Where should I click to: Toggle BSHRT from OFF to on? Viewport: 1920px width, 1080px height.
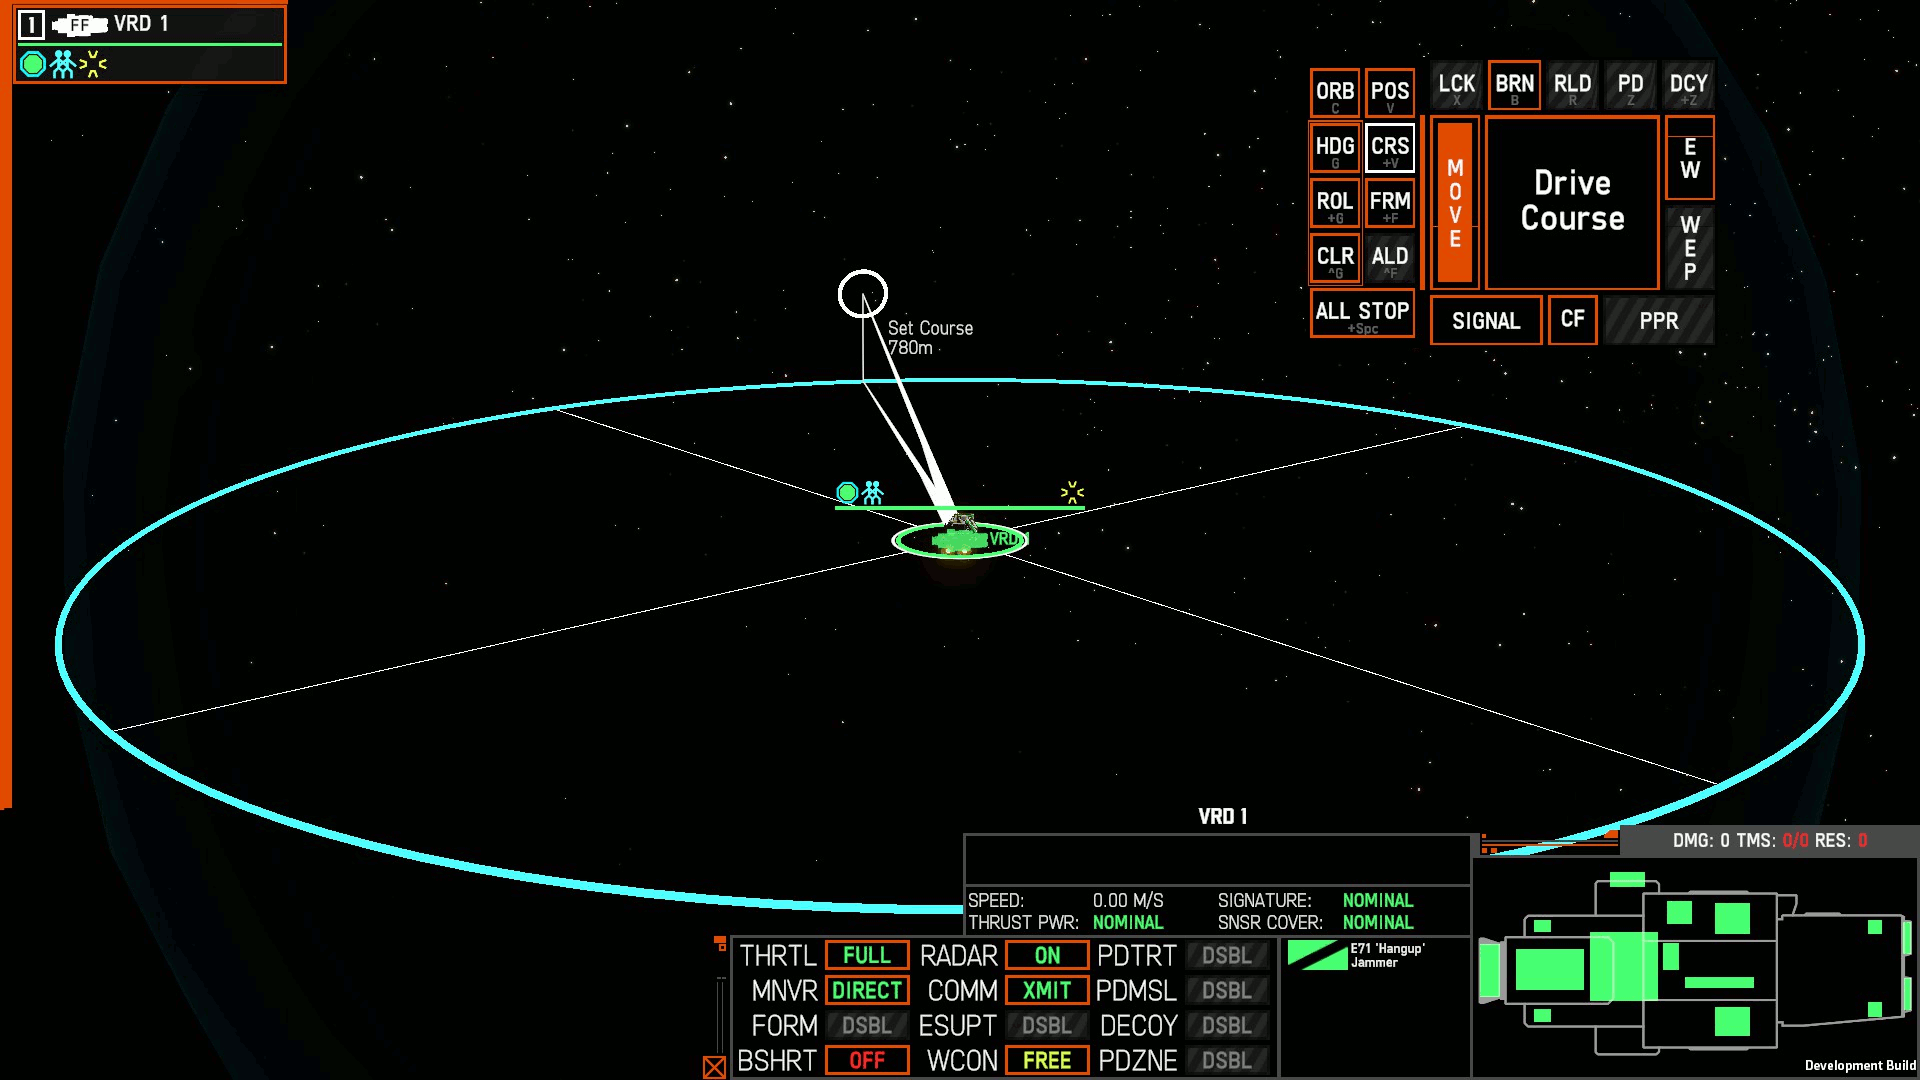(x=864, y=1060)
